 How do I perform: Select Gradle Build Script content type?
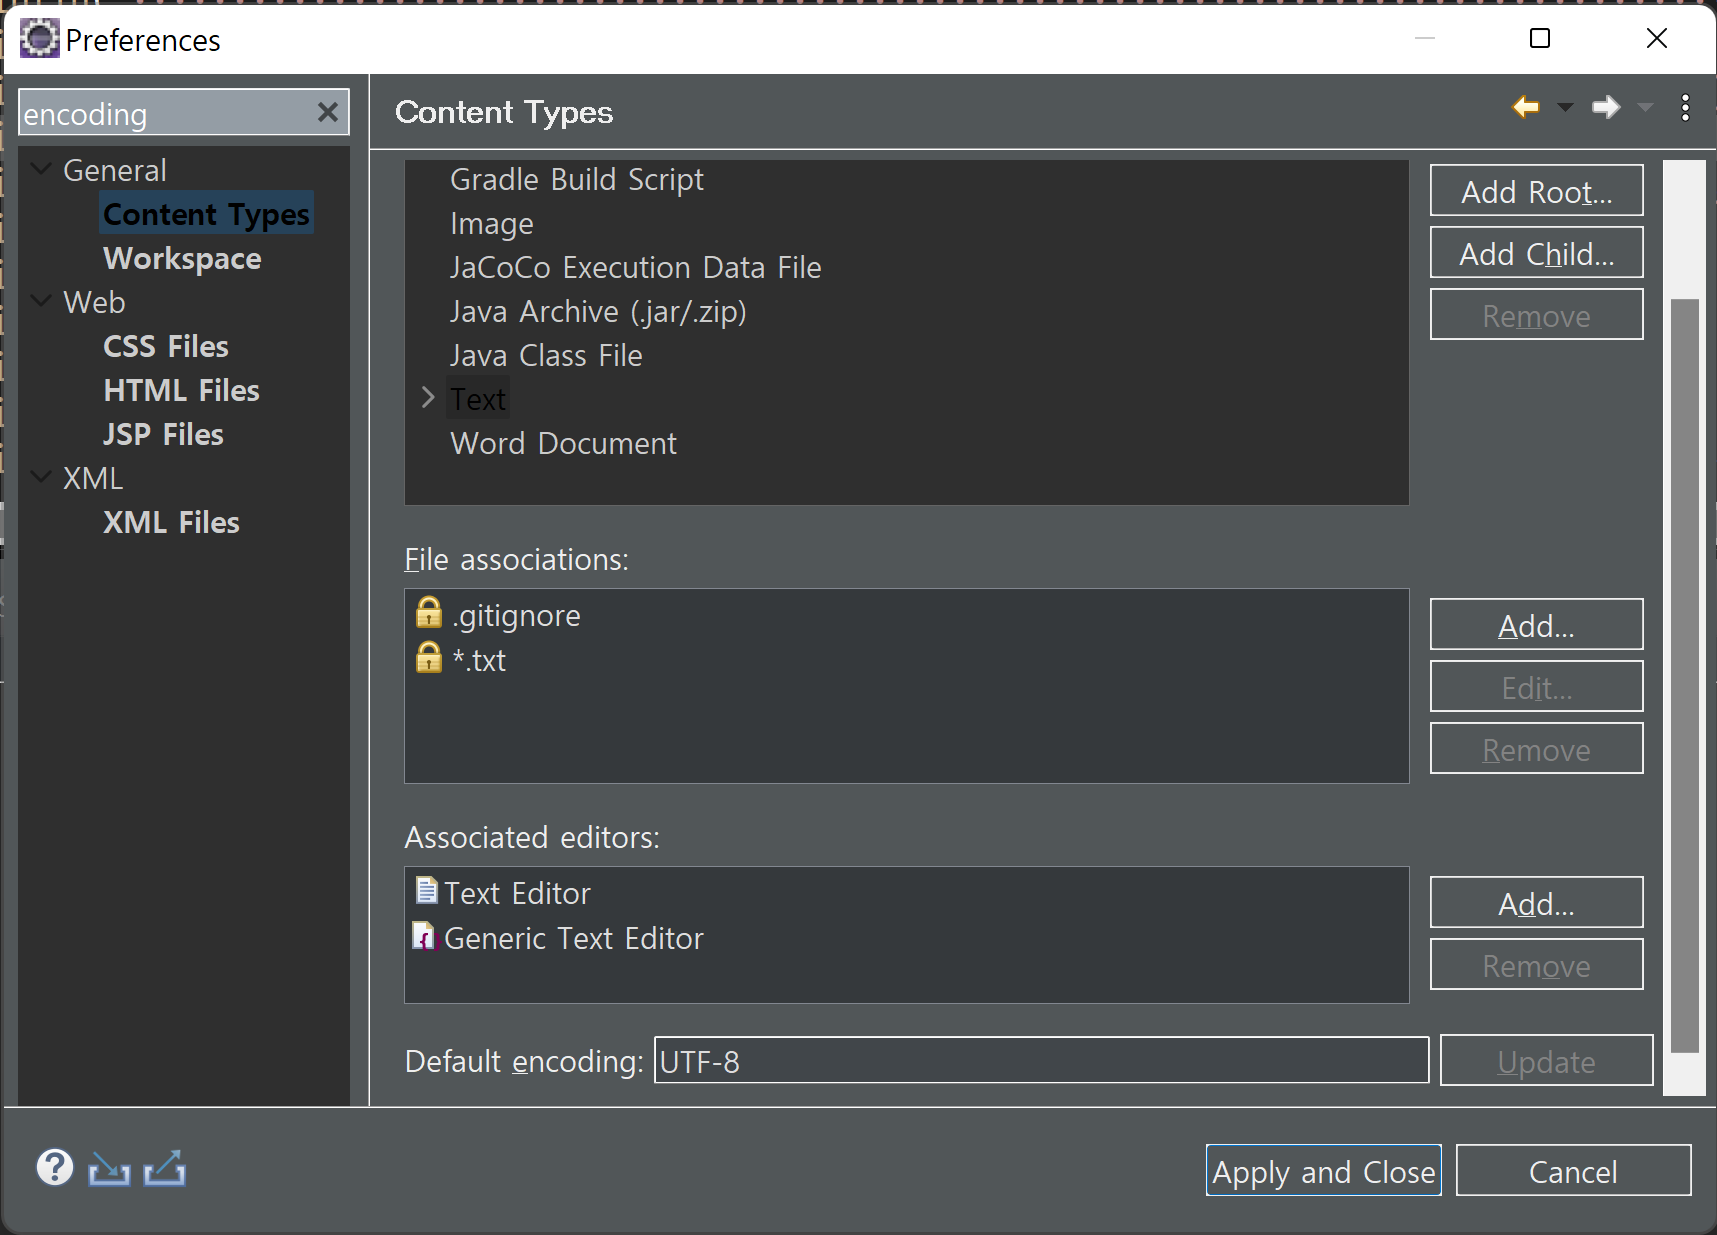[577, 179]
